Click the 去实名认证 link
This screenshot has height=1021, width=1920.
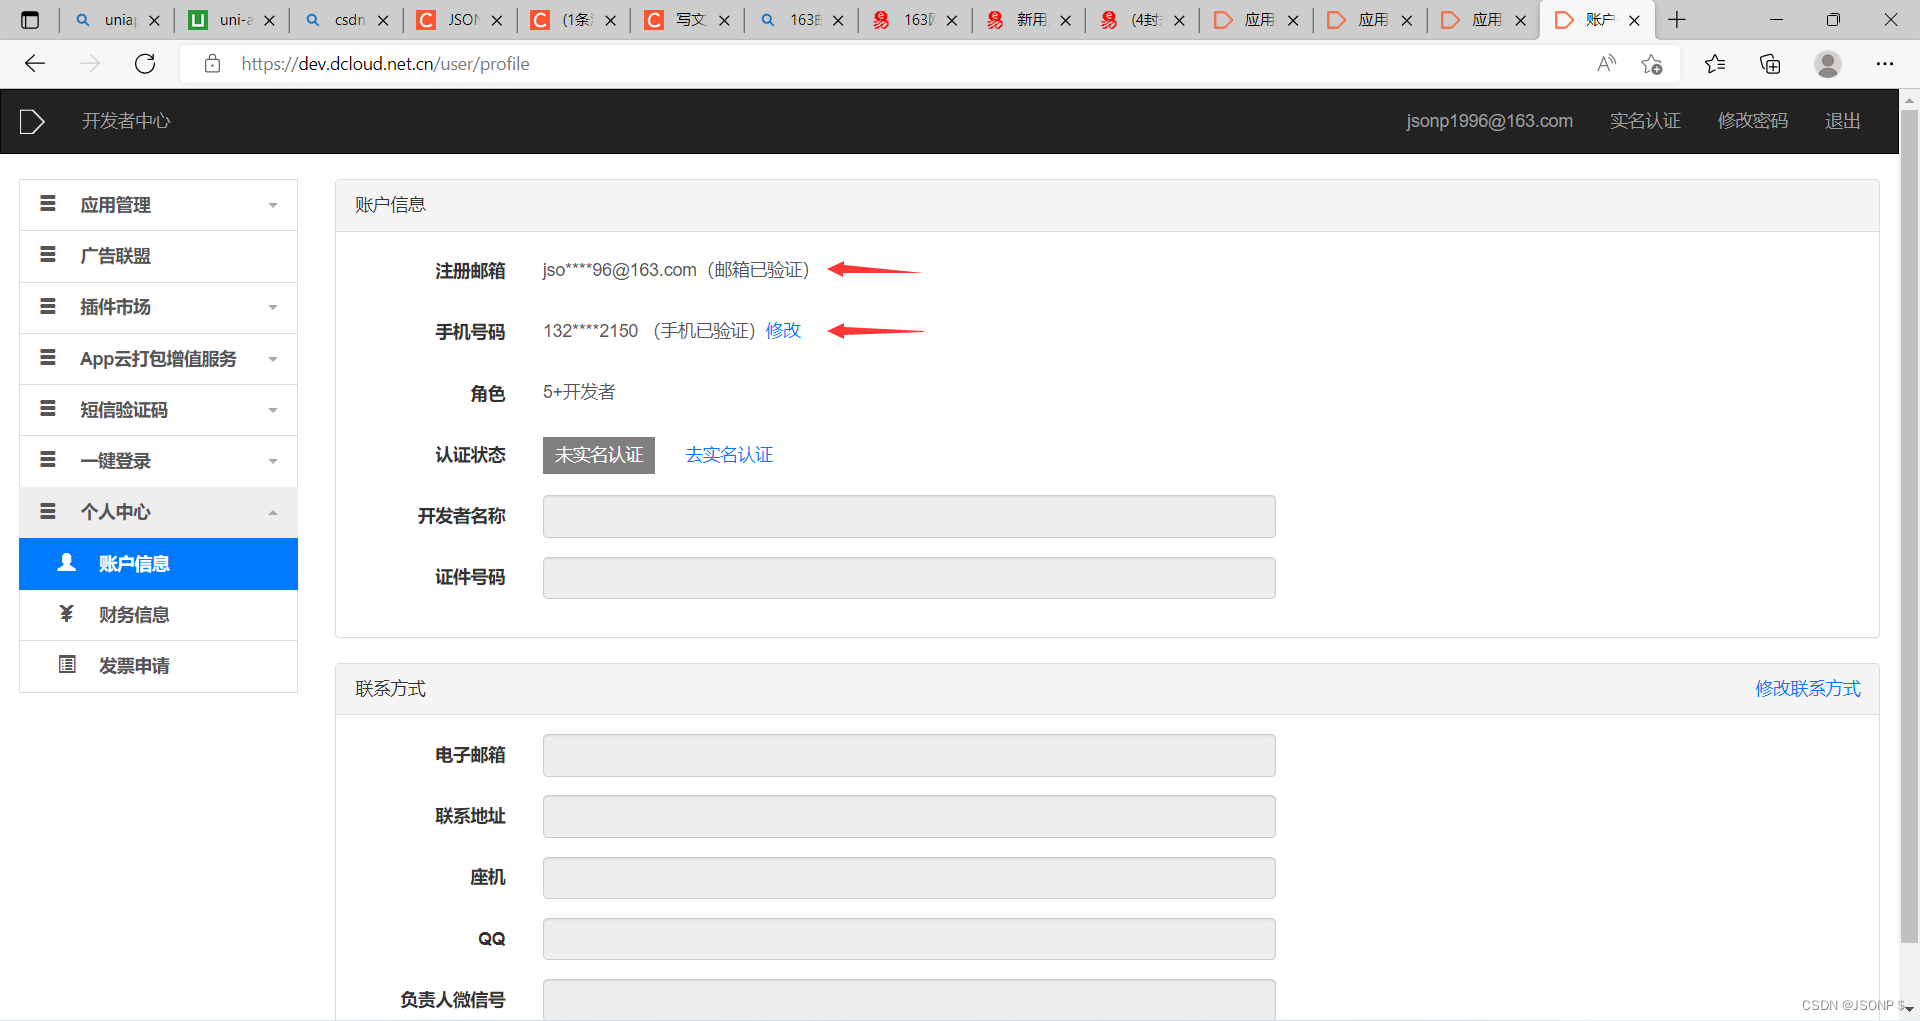click(729, 455)
